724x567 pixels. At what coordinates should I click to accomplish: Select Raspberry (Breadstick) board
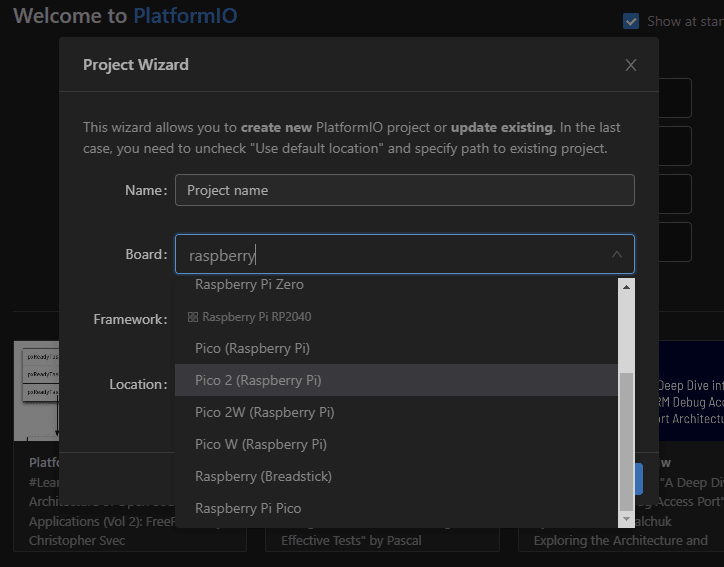263,476
